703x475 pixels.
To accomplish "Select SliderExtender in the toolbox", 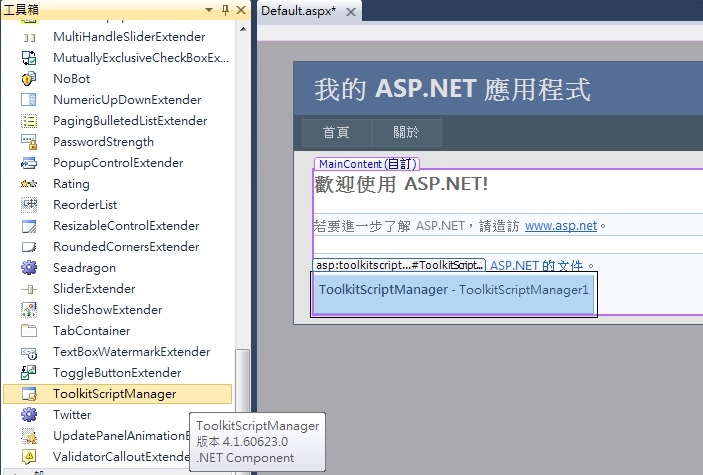I will pyautogui.click(x=94, y=289).
